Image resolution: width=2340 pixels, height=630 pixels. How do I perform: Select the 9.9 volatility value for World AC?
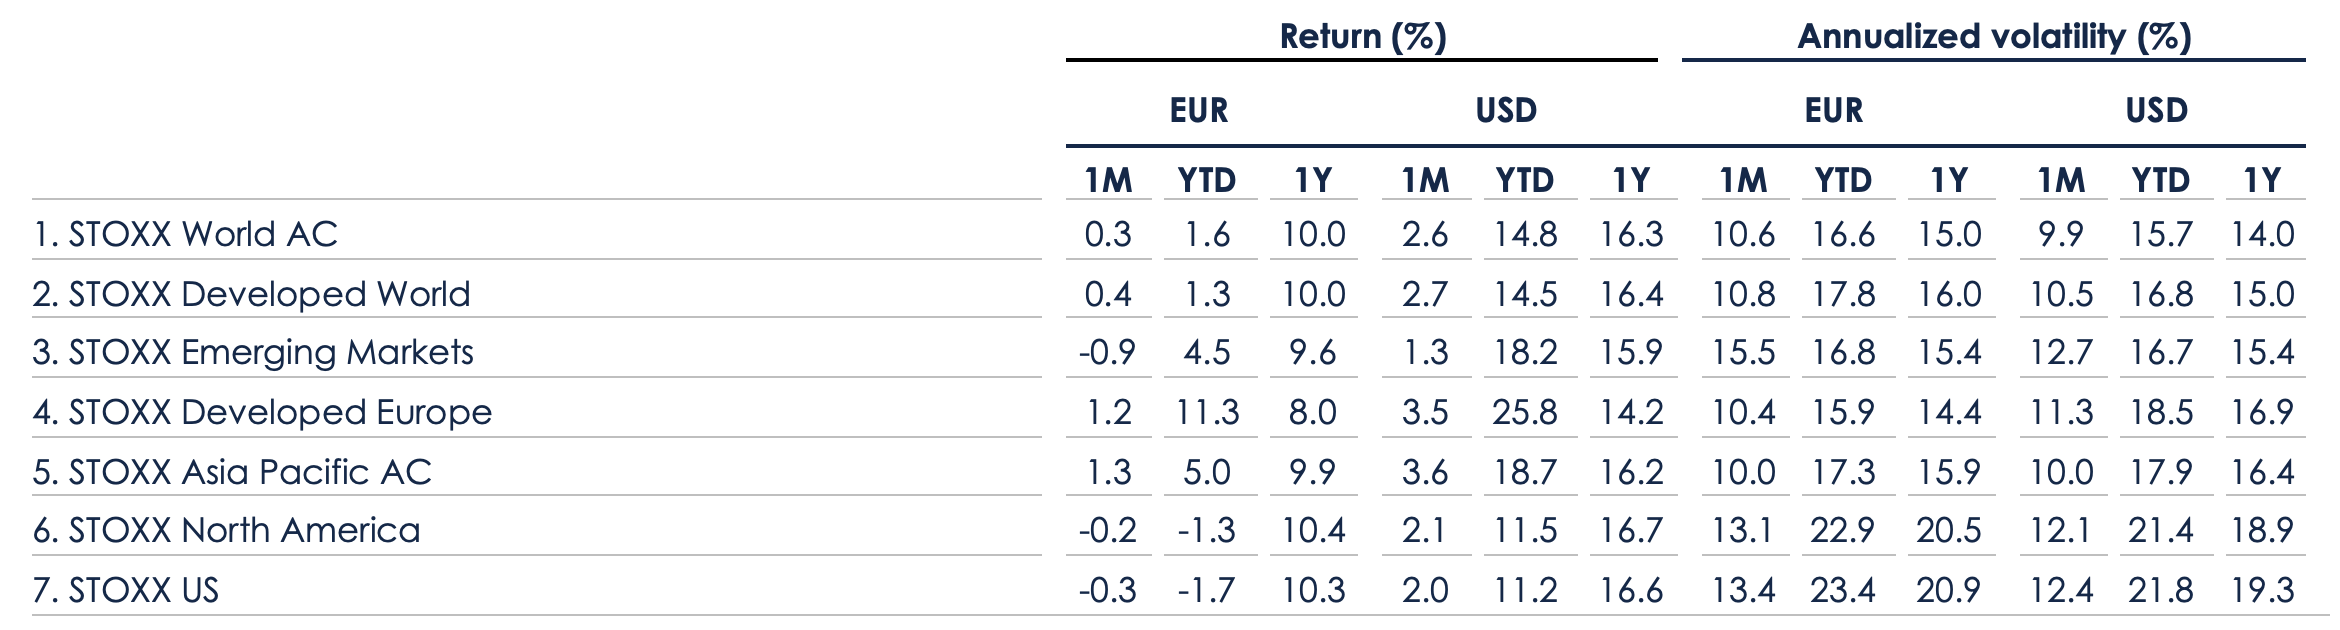tap(2061, 234)
